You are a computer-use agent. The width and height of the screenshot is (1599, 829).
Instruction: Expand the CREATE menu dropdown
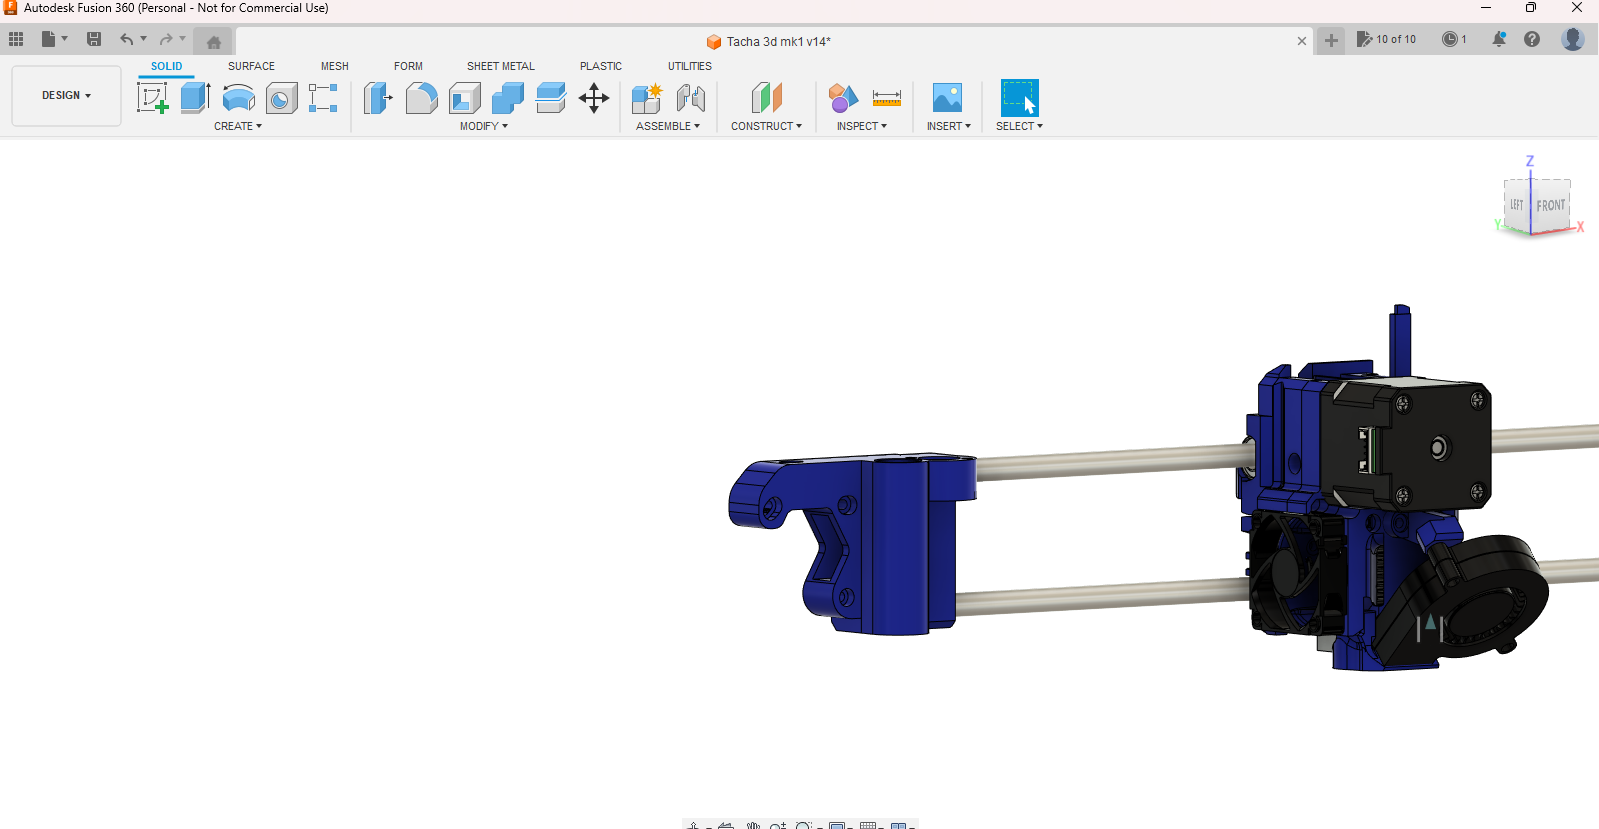tap(238, 127)
